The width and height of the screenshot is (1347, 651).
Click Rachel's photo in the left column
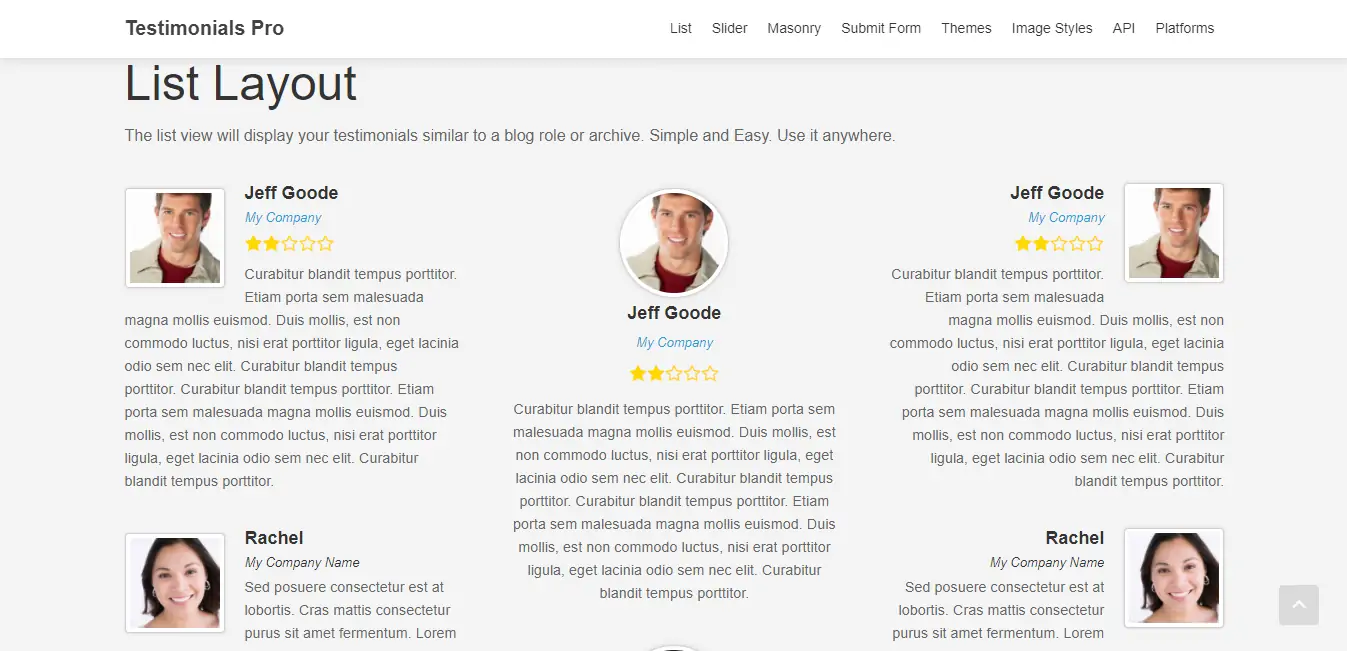tap(175, 583)
